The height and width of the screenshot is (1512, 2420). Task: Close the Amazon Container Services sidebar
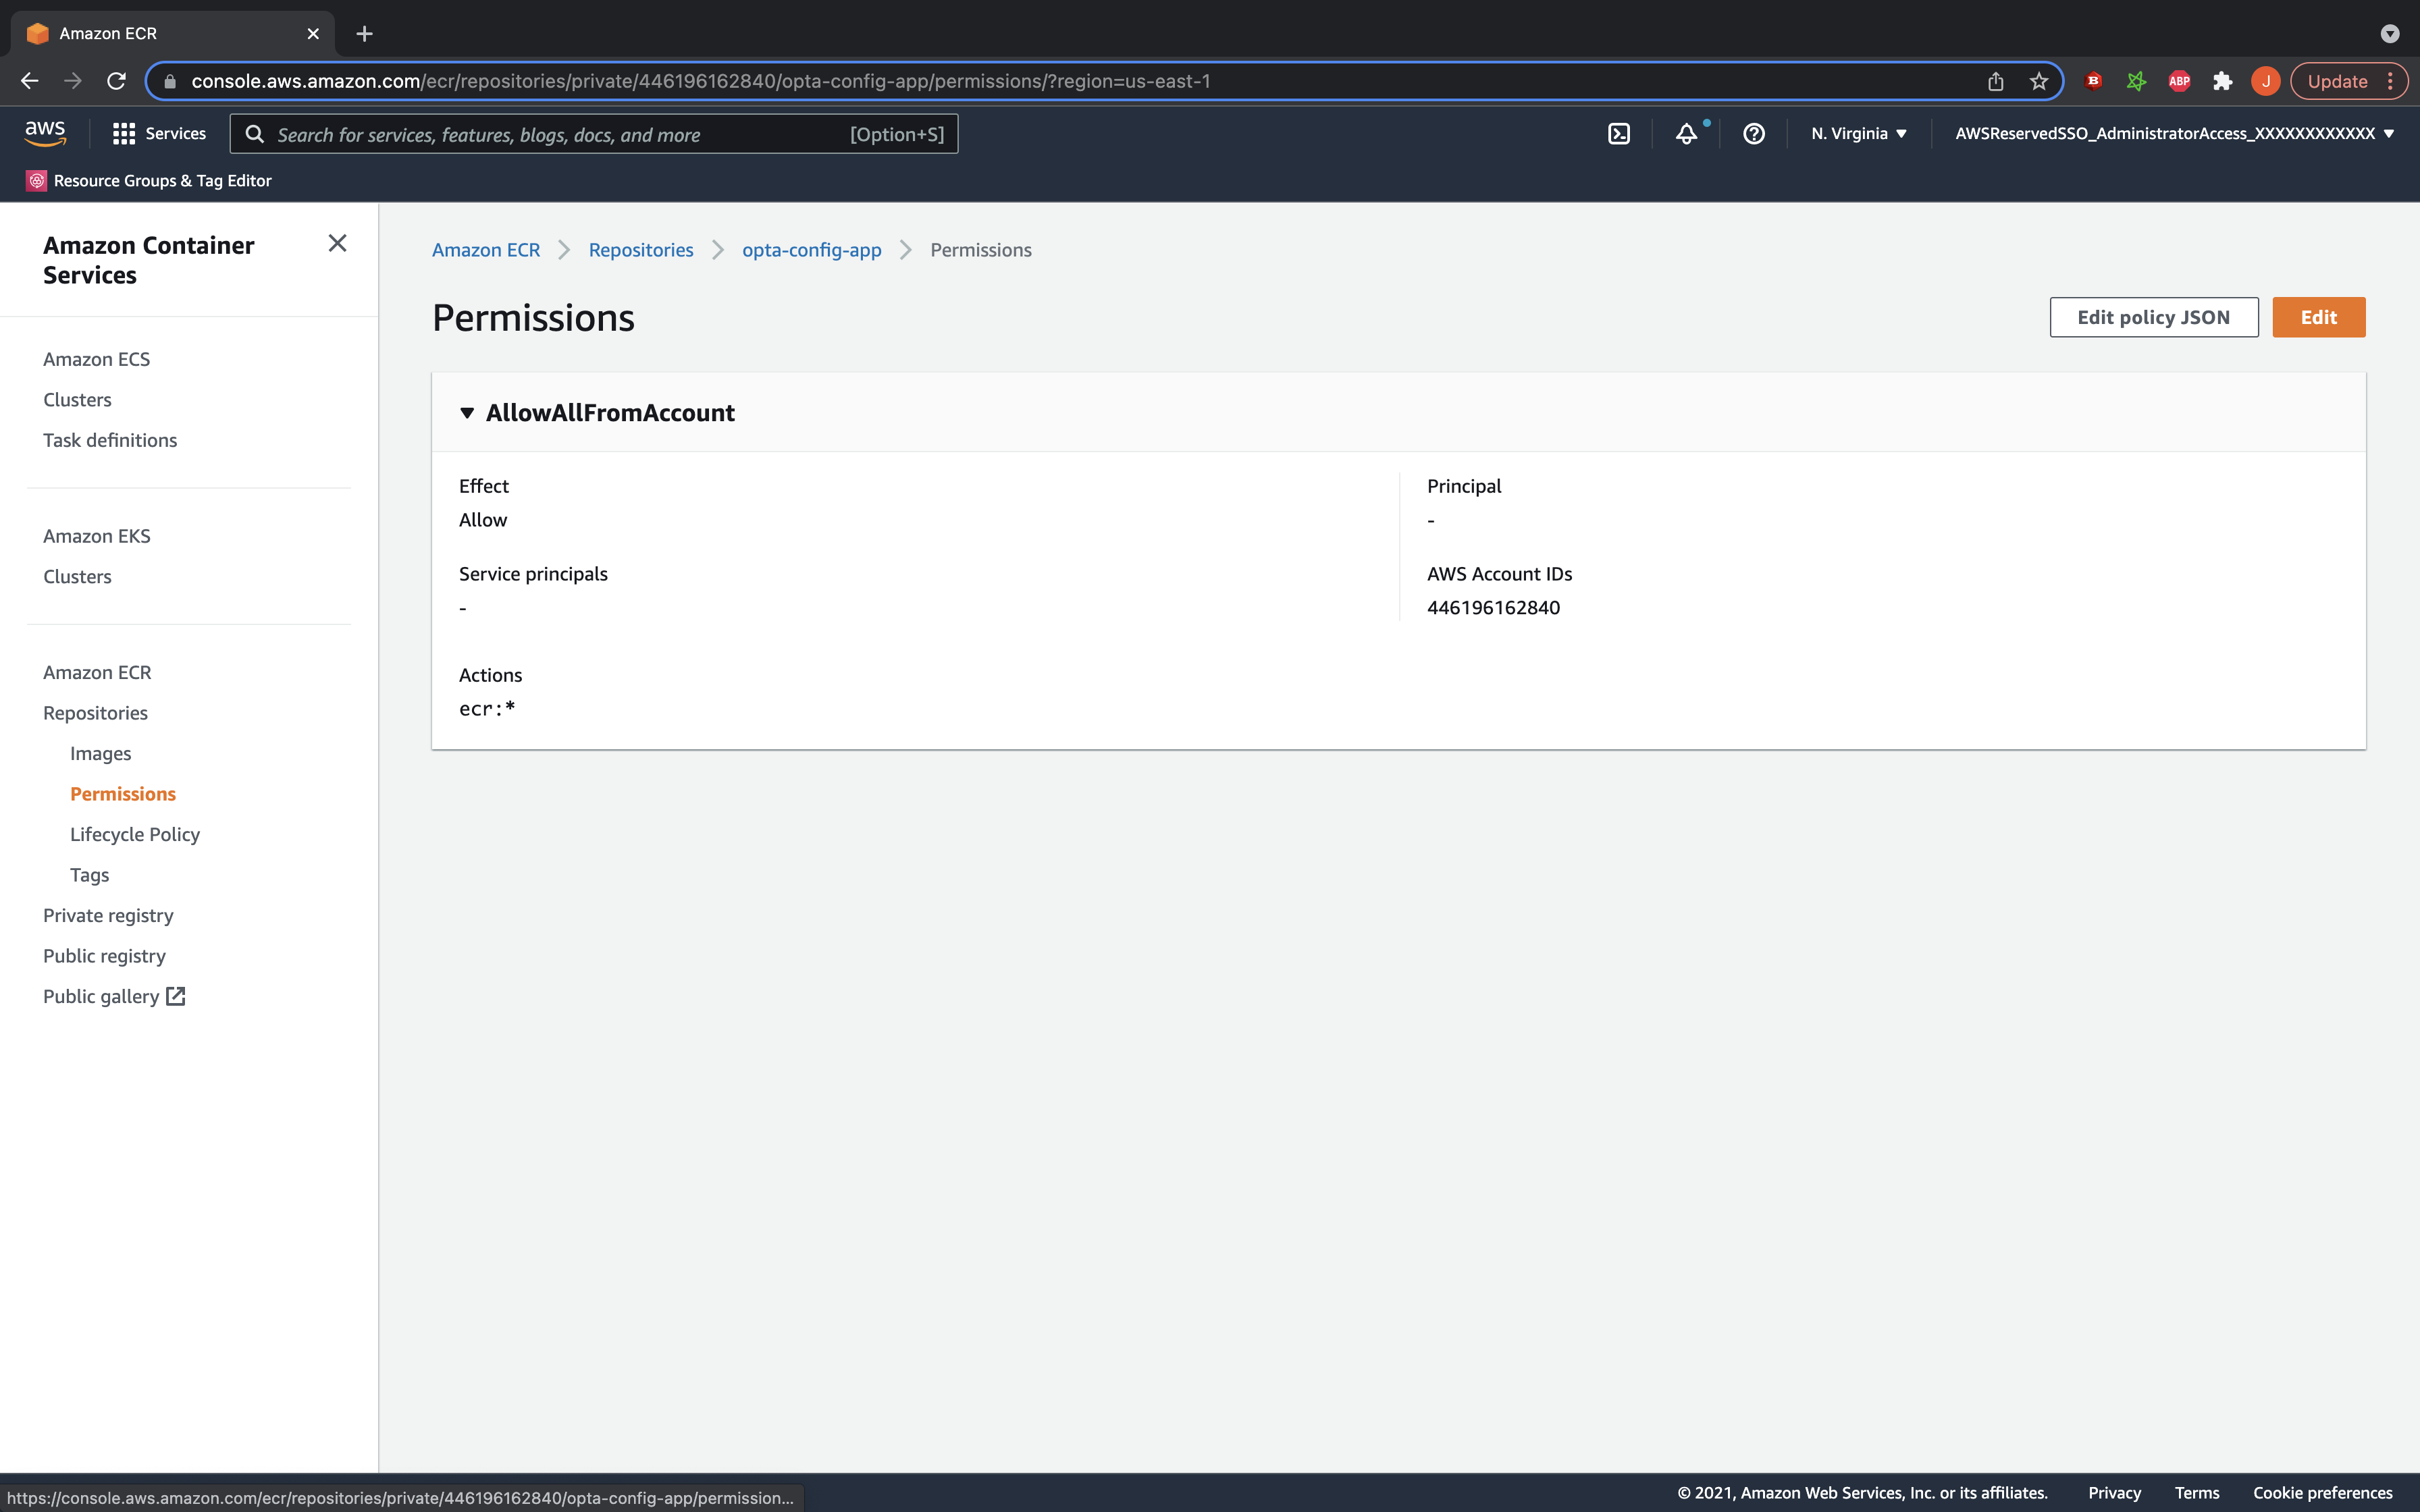pos(337,244)
